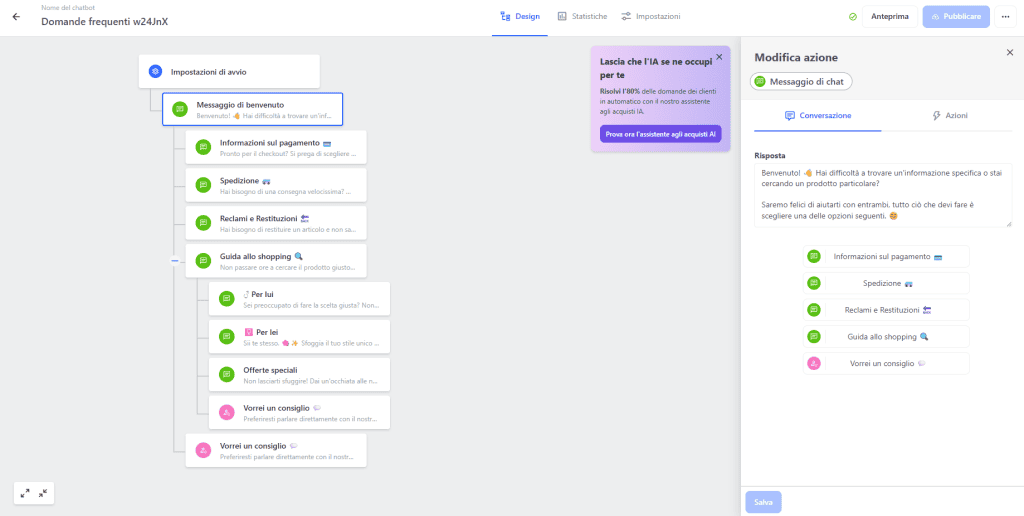This screenshot has width=1024, height=516.
Task: Click the resize handle of the Risposta box
Action: (x=1008, y=223)
